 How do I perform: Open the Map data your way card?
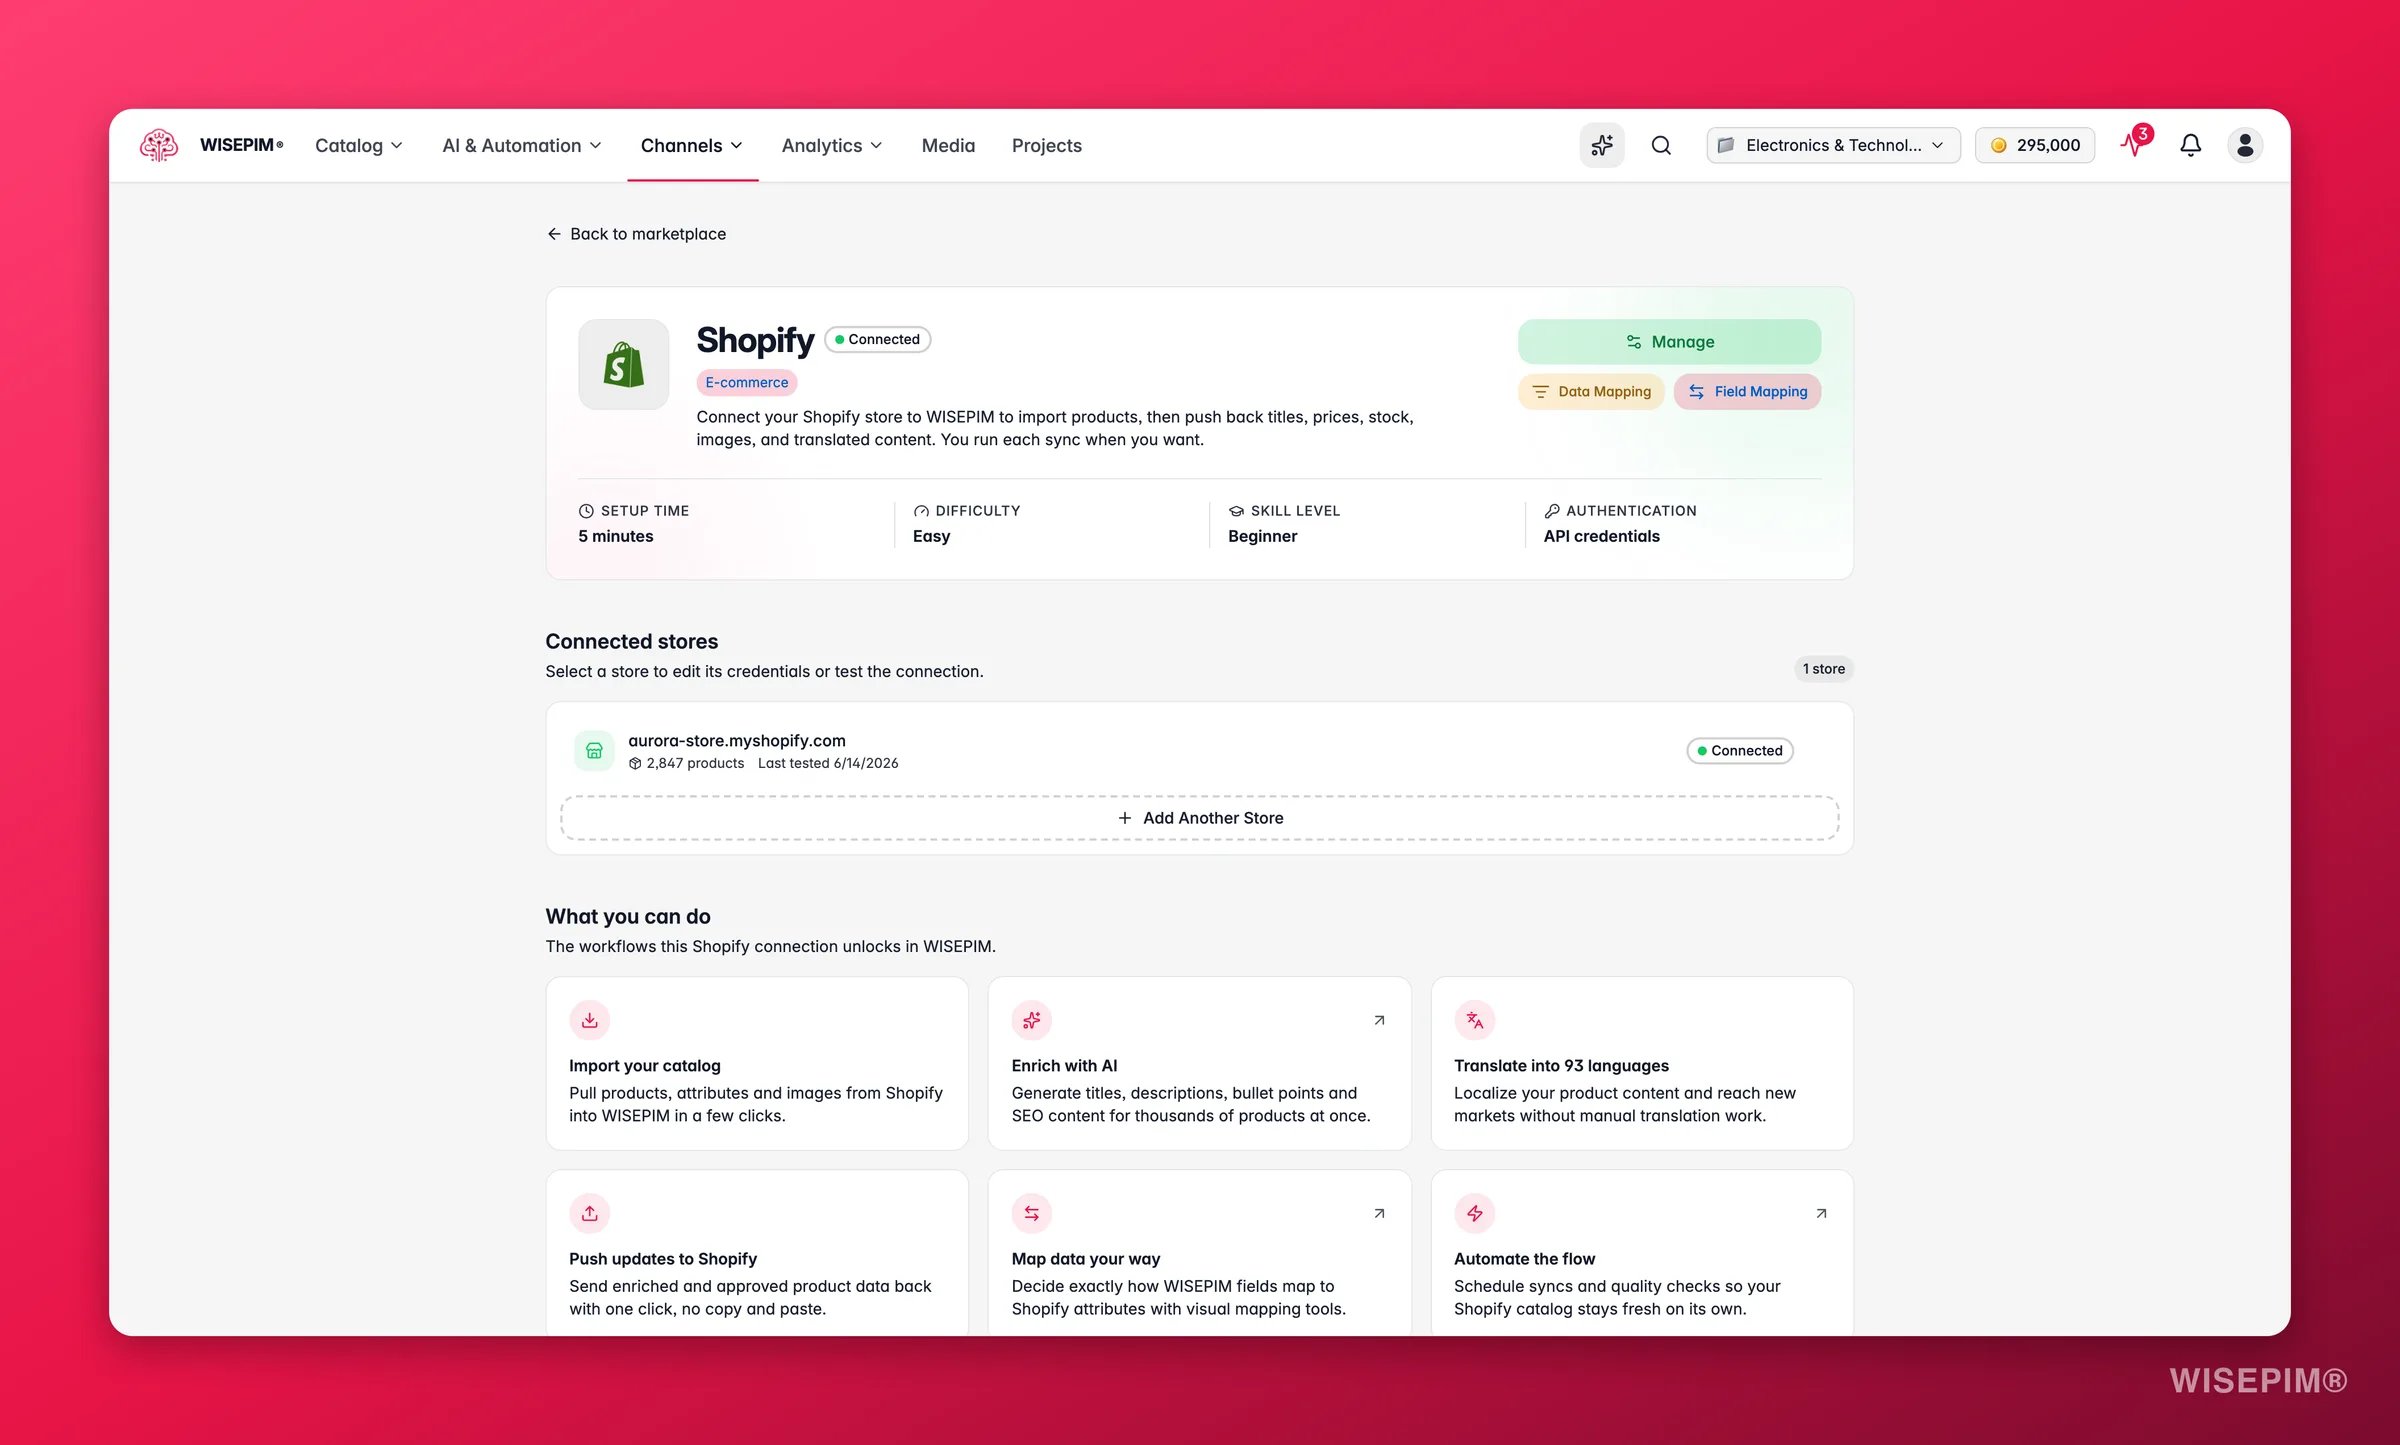(x=1199, y=1252)
